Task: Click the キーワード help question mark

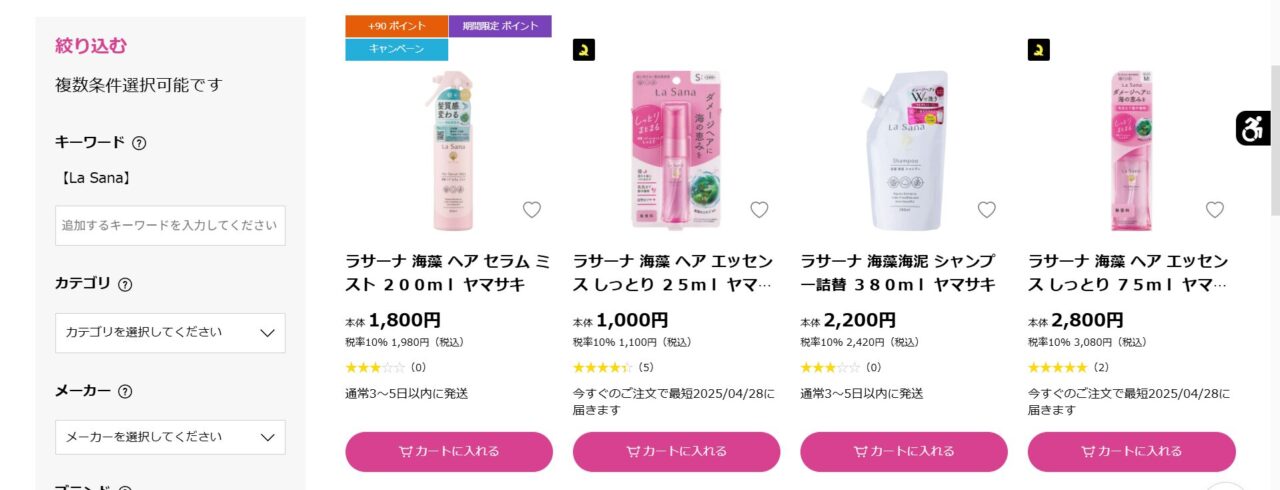Action: tap(139, 143)
